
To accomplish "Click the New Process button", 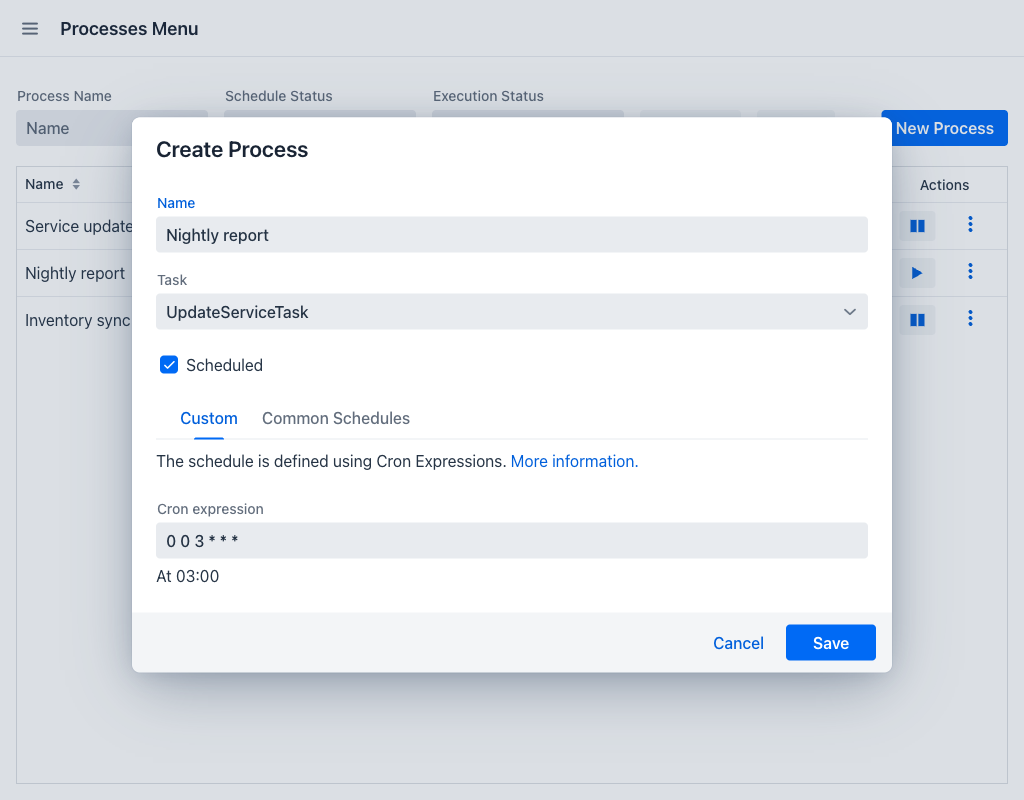I will [944, 128].
